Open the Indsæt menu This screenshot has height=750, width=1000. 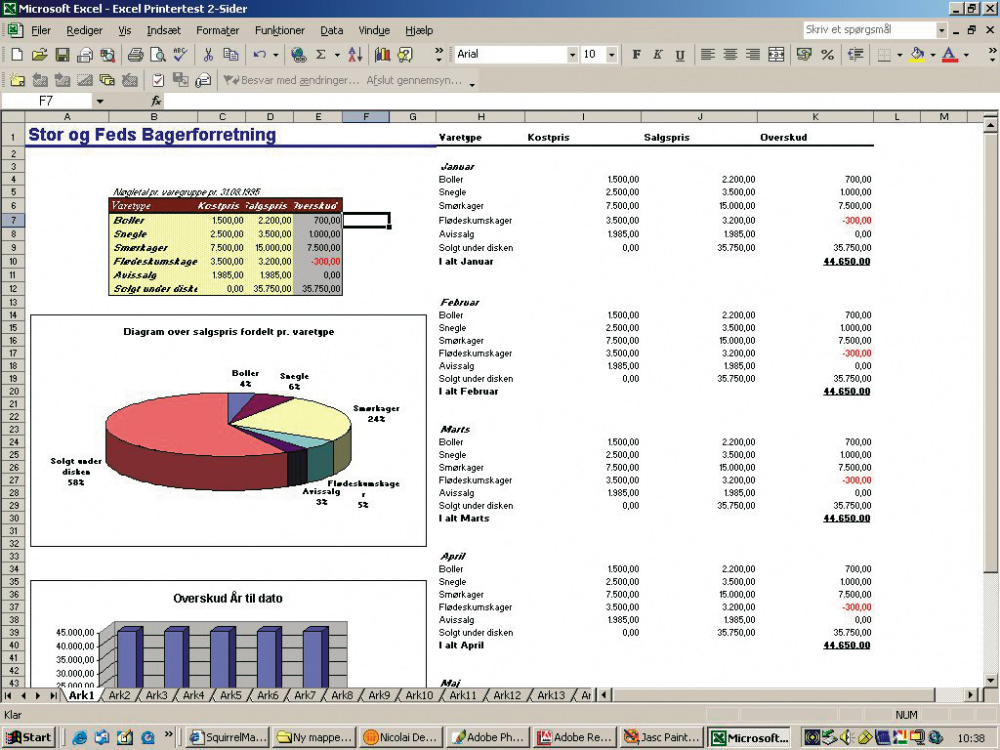(163, 30)
